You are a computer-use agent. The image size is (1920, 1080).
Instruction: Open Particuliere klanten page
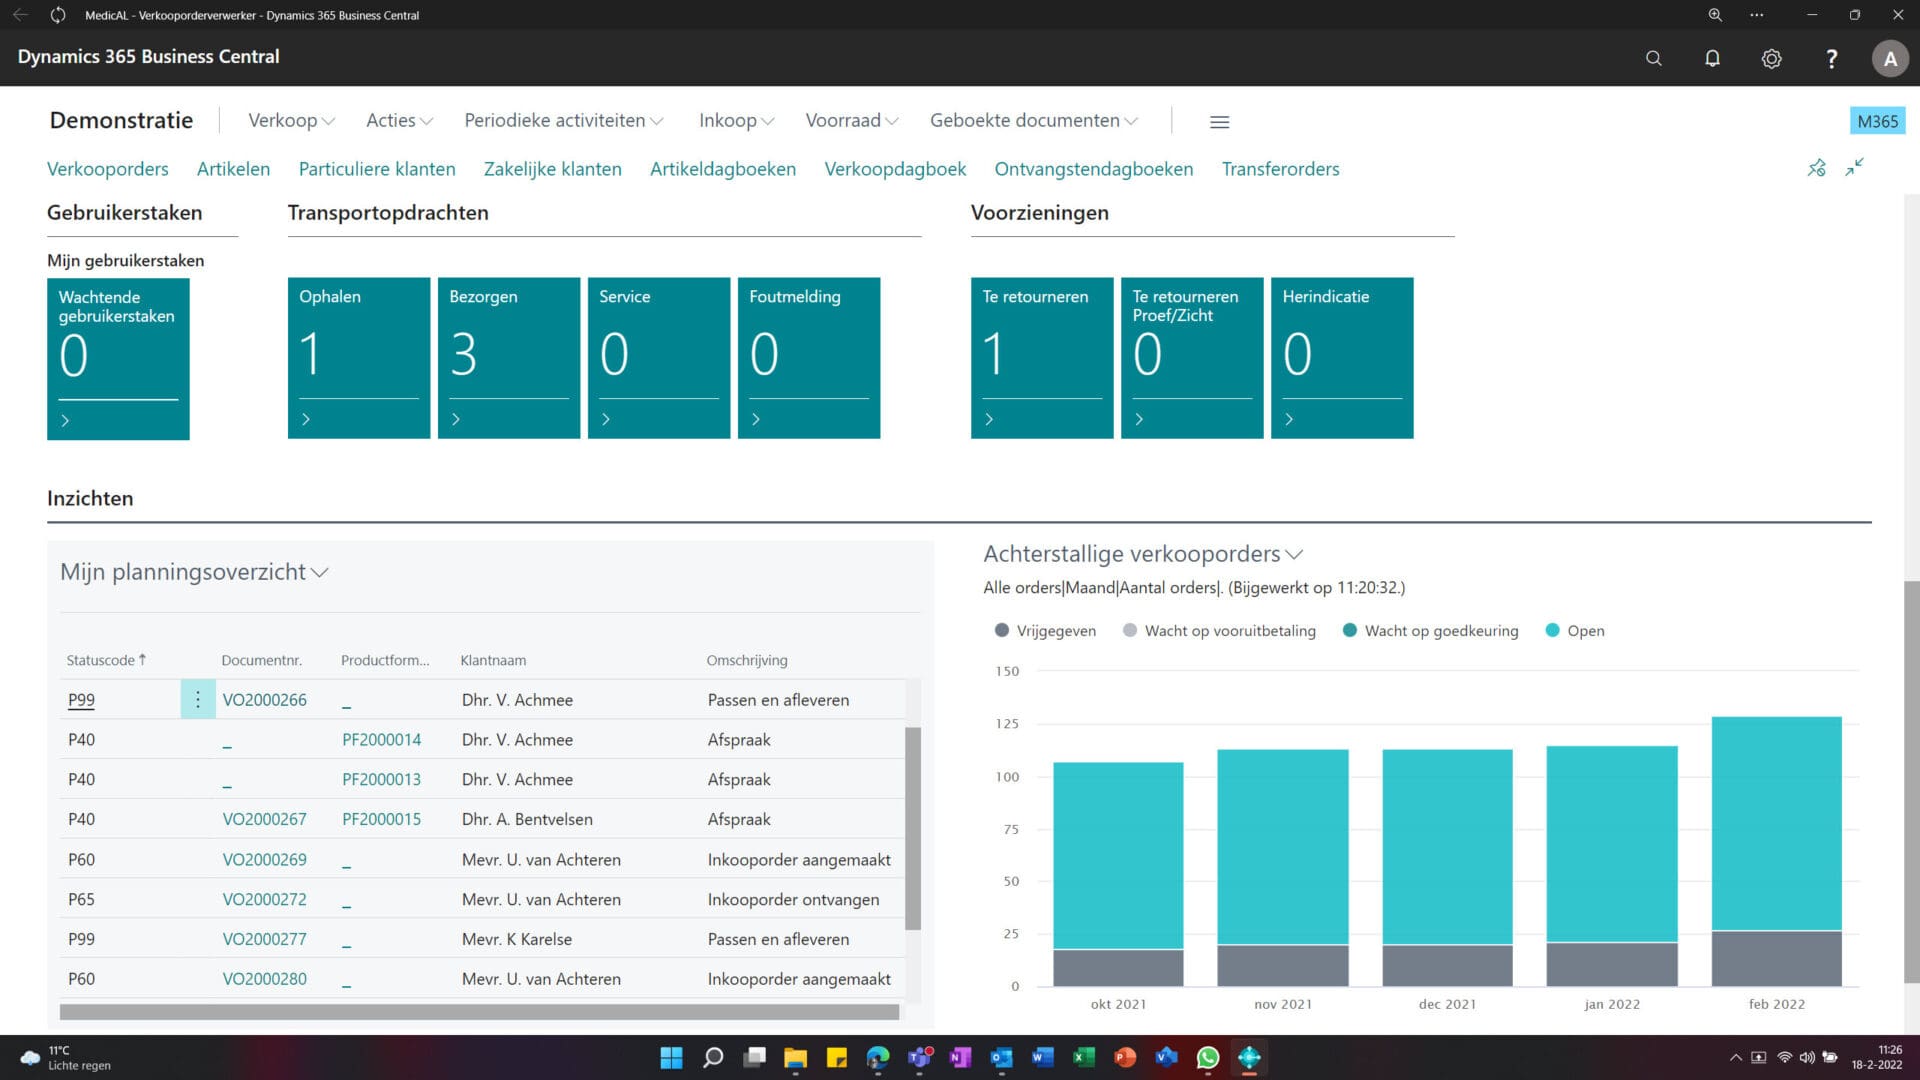(x=377, y=168)
